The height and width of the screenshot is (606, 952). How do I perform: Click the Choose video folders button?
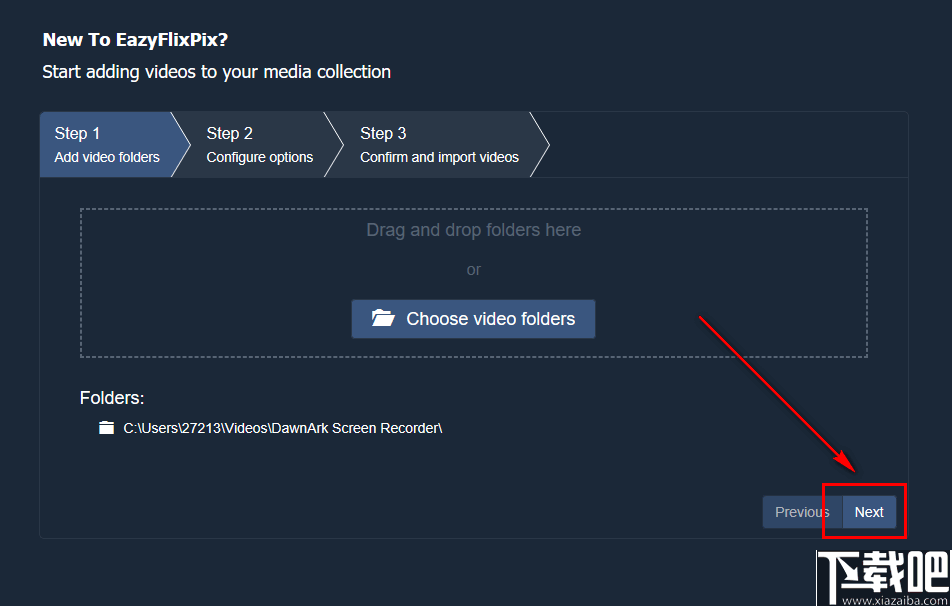pos(473,319)
